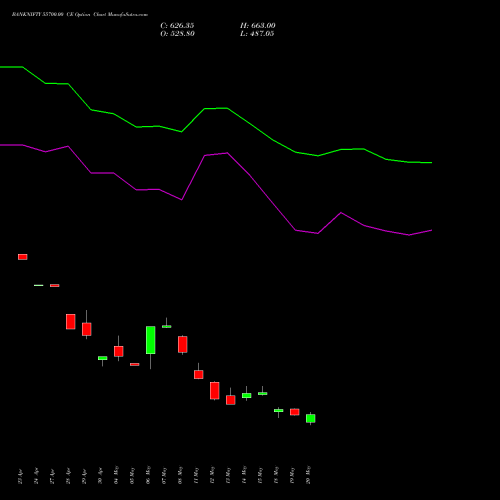Click the BANKNIFTY 55700 CE Options chart title

click(x=80, y=15)
